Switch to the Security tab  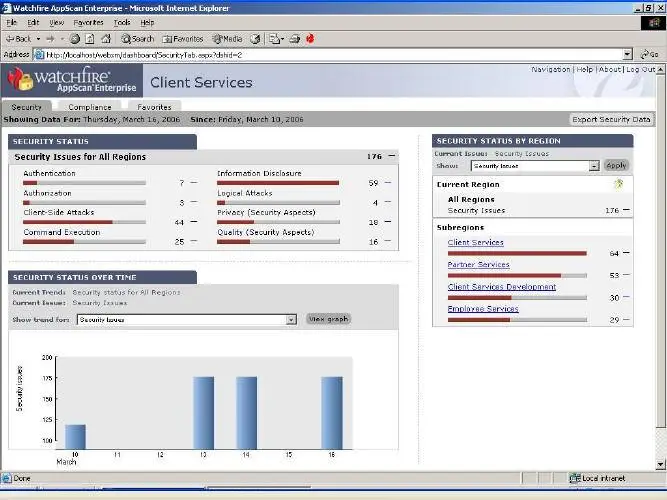(x=26, y=107)
